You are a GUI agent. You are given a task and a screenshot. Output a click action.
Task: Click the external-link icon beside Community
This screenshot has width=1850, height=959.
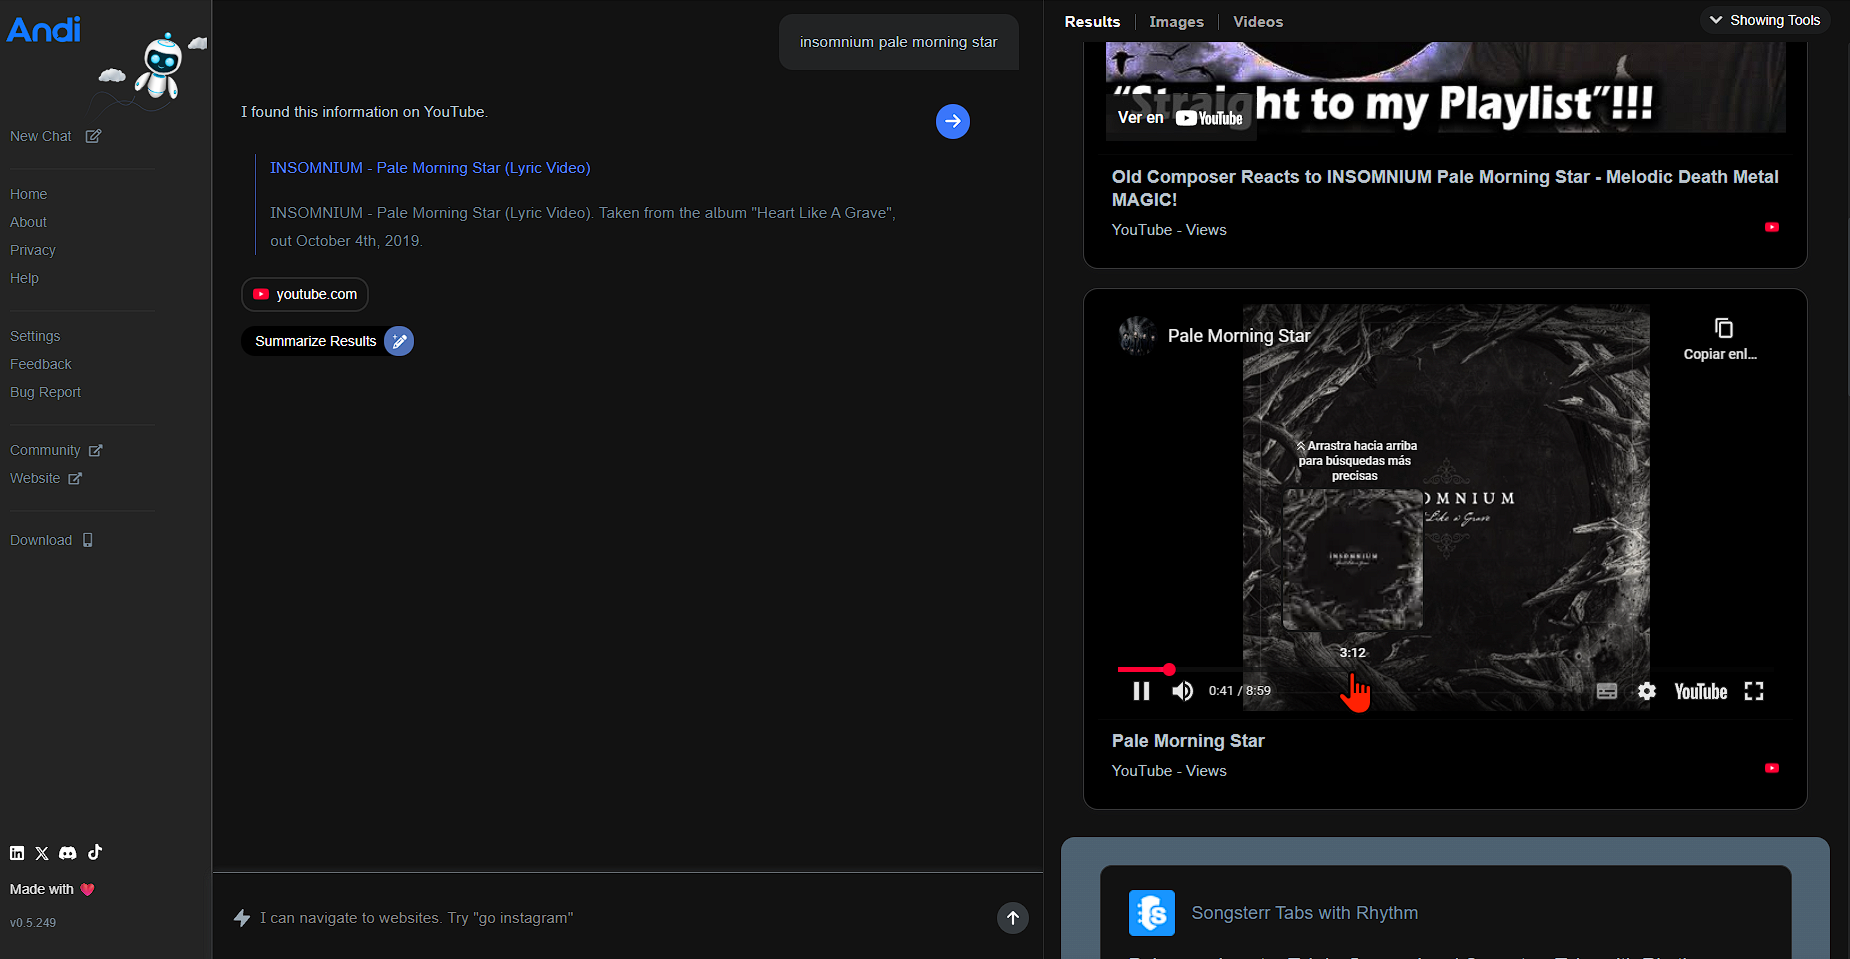(x=96, y=450)
